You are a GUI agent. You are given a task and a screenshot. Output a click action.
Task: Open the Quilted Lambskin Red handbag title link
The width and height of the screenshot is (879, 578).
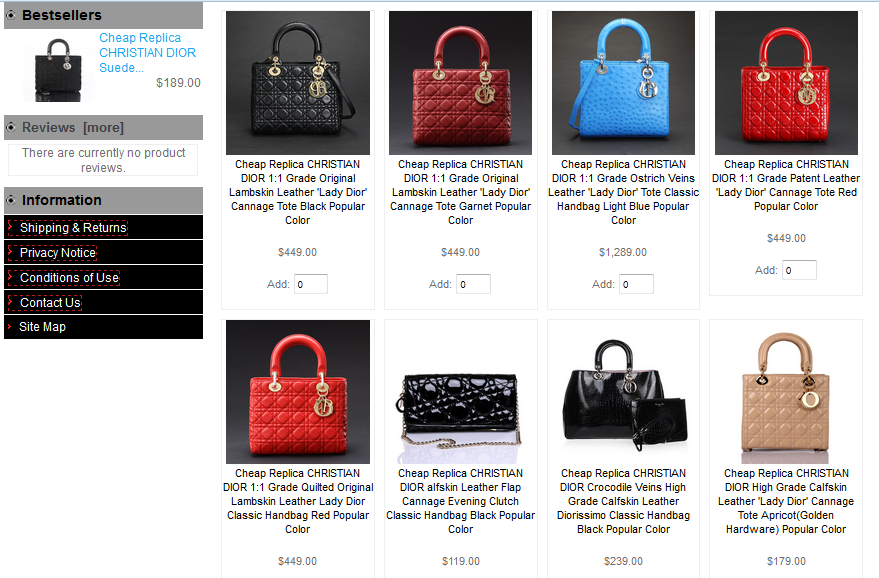[x=298, y=501]
